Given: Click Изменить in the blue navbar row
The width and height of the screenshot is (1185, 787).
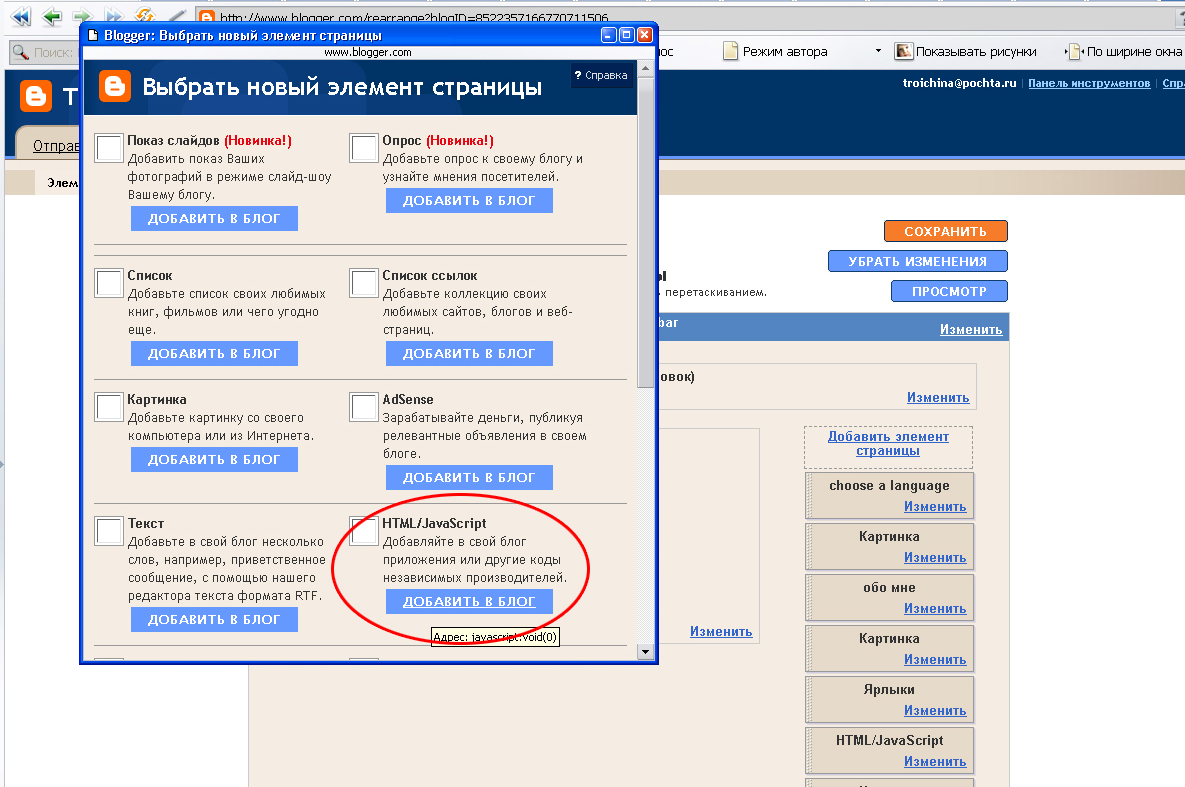Looking at the screenshot, I should pos(971,330).
